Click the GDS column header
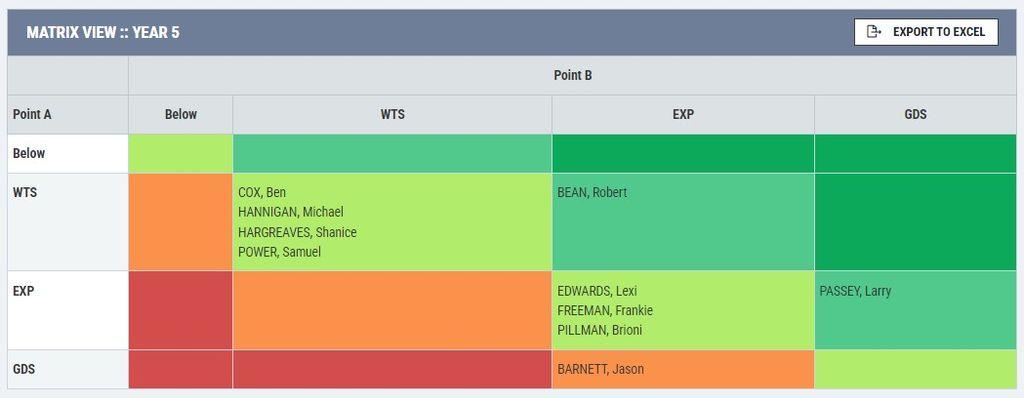Image resolution: width=1024 pixels, height=398 pixels. [x=916, y=114]
